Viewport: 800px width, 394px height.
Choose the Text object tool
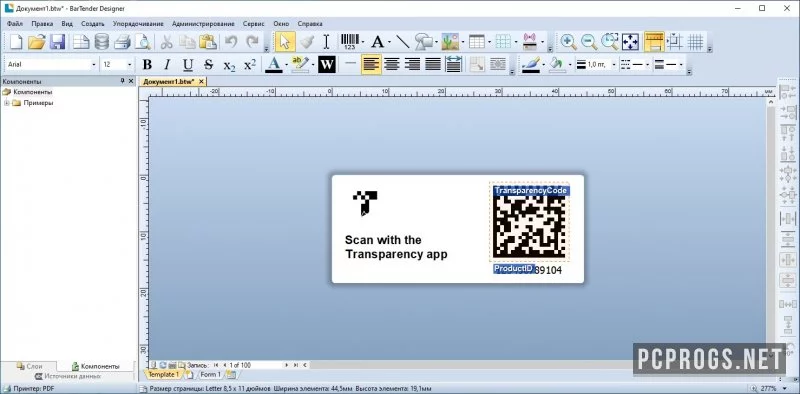pyautogui.click(x=377, y=42)
